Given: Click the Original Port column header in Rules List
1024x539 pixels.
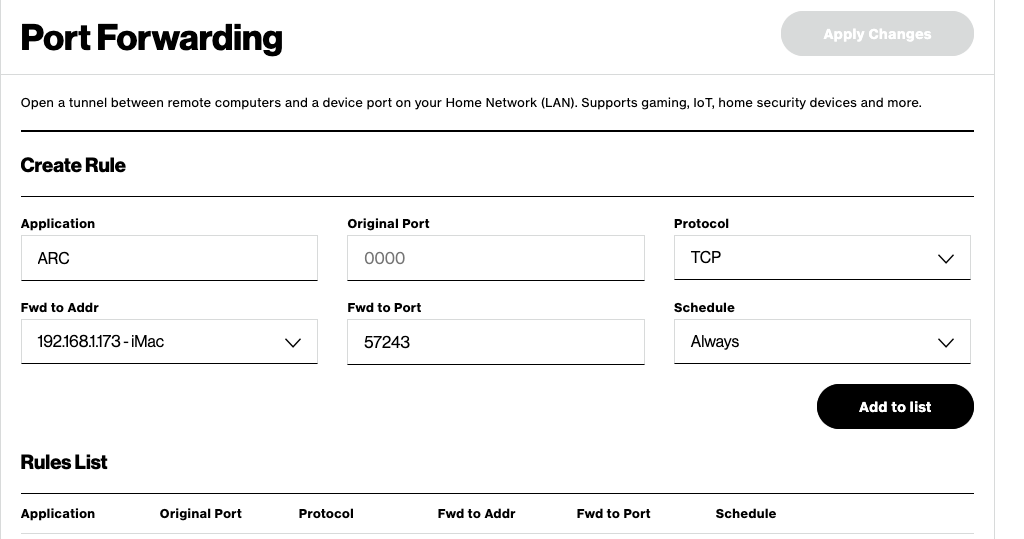Looking at the screenshot, I should point(200,514).
